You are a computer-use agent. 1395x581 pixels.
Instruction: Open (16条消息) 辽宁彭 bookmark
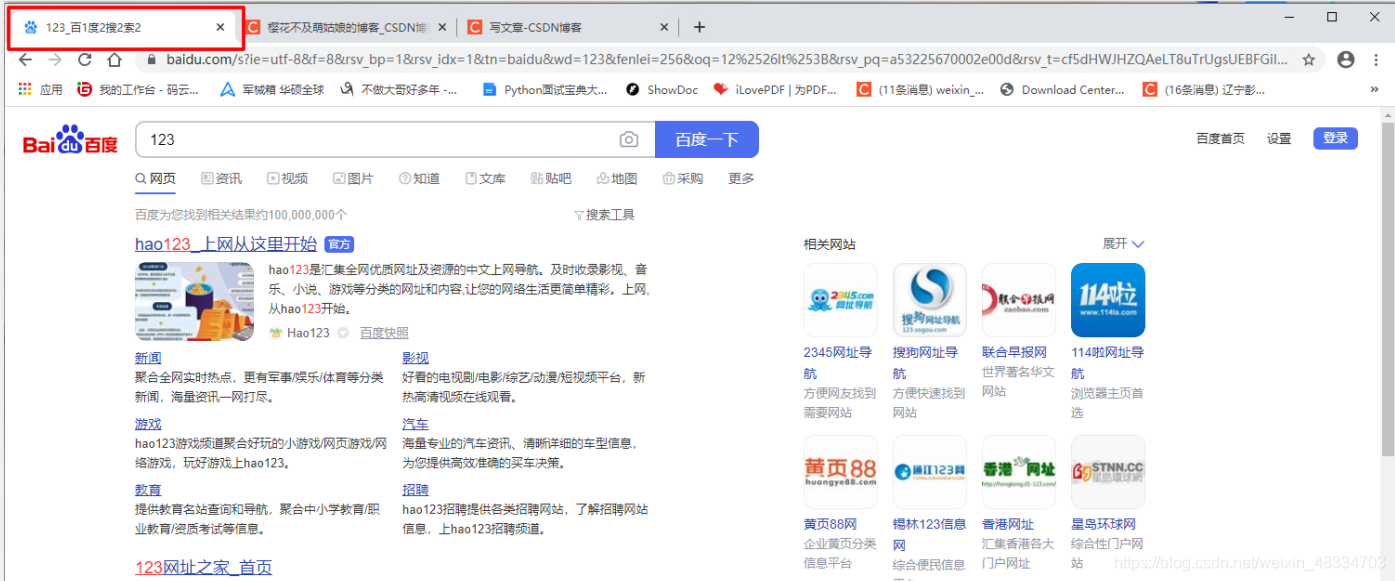pyautogui.click(x=1204, y=90)
